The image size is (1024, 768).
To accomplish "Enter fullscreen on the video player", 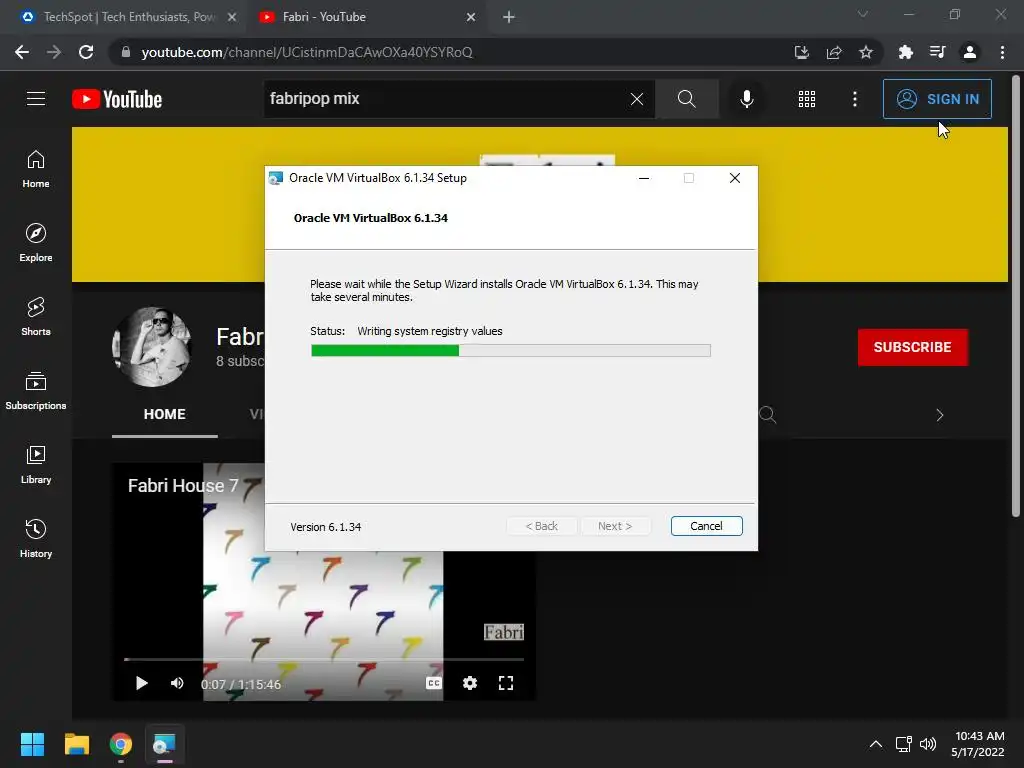I will pos(505,683).
